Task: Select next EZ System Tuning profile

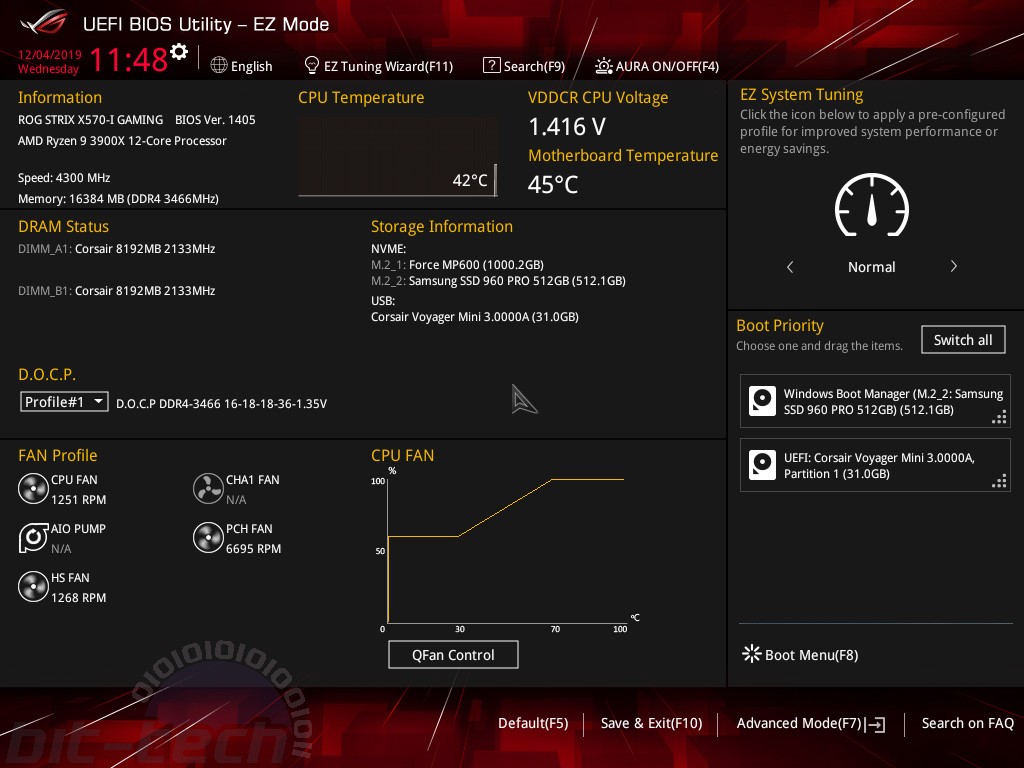Action: (953, 266)
